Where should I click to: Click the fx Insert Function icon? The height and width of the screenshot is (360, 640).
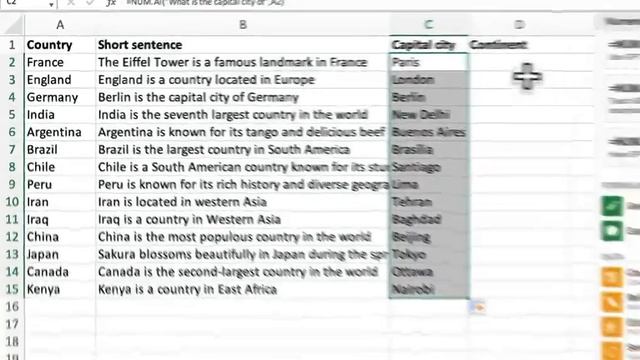pos(111,3)
